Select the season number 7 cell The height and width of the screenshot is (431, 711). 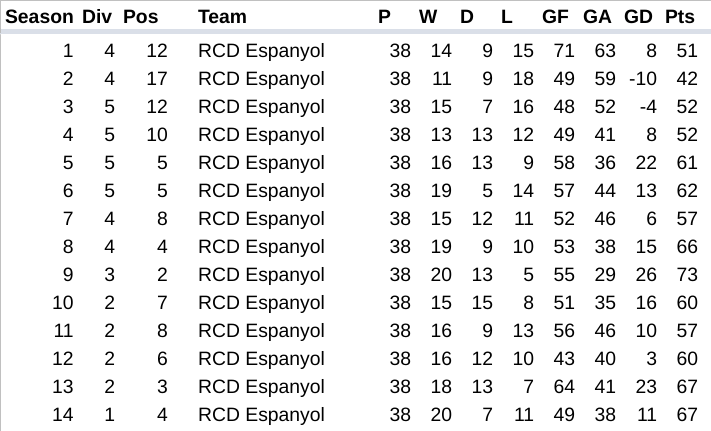pyautogui.click(x=68, y=219)
